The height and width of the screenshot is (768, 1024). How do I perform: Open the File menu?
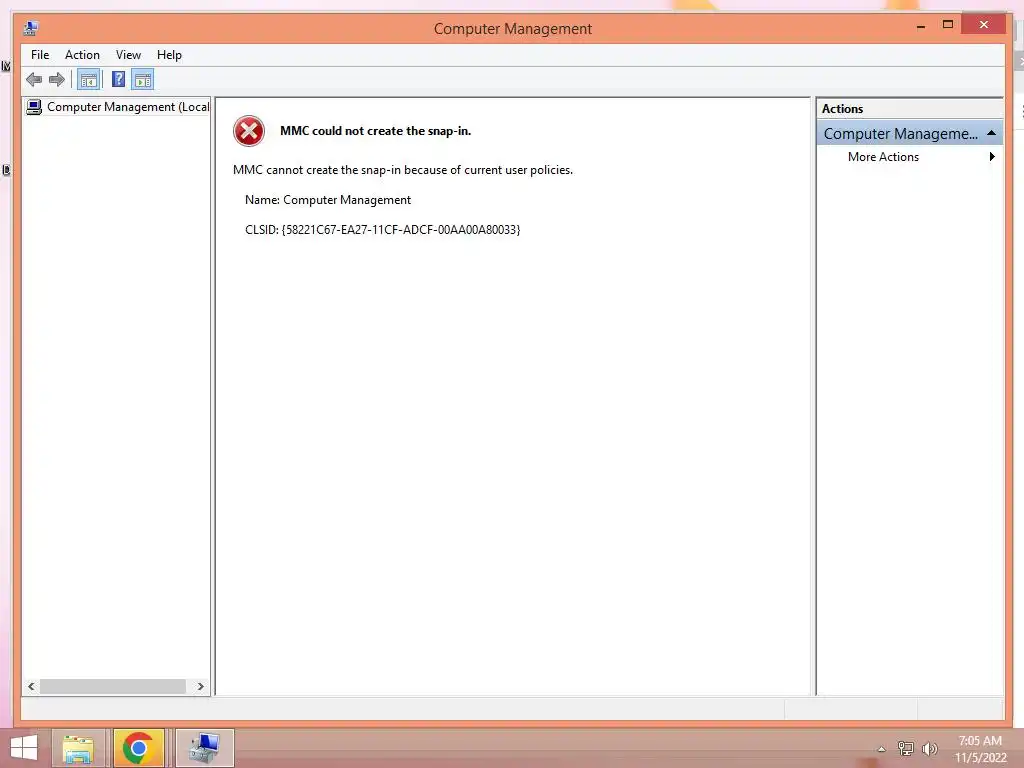40,55
